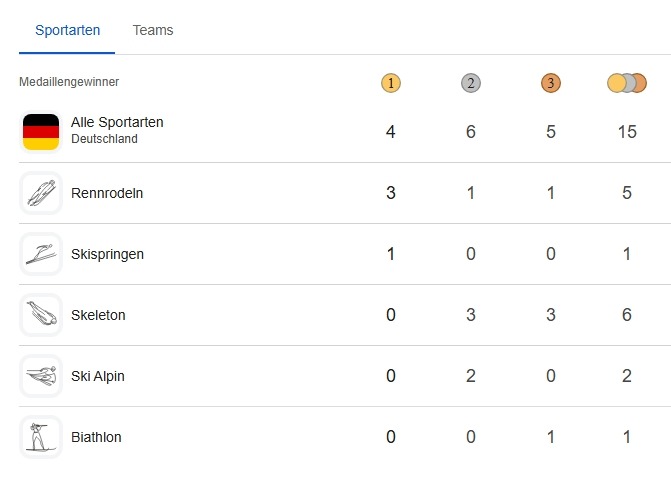Select the Sportarten tab
This screenshot has height=481, width=671.
tap(67, 30)
